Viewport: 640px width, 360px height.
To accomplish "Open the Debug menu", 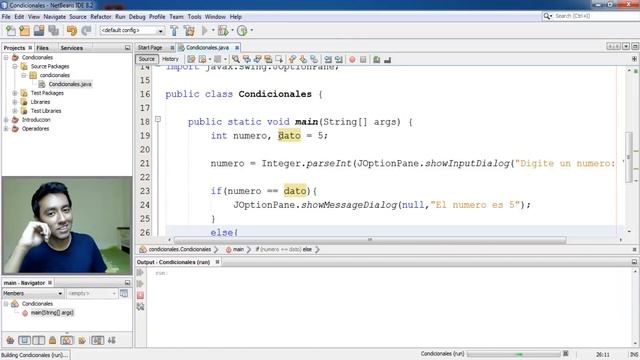I will point(137,17).
